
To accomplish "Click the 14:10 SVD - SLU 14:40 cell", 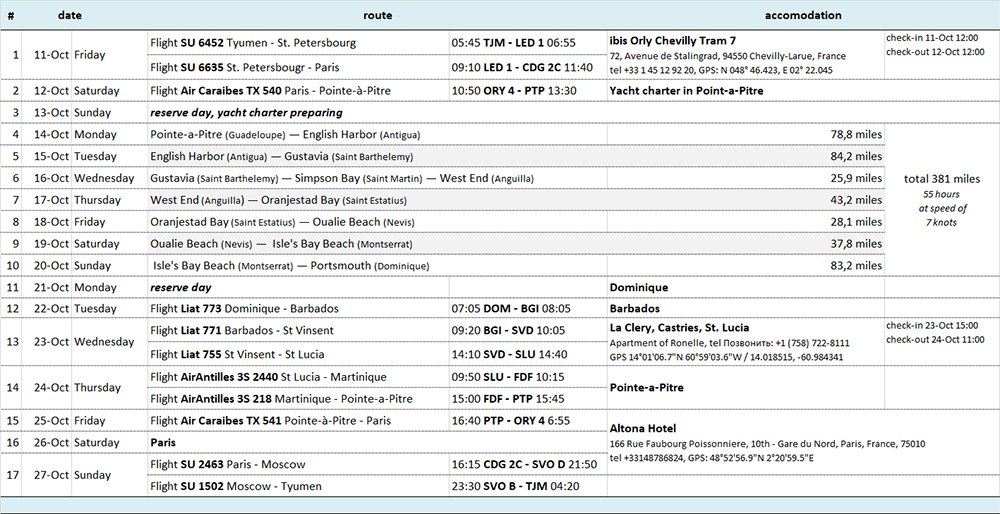I will pyautogui.click(x=528, y=354).
